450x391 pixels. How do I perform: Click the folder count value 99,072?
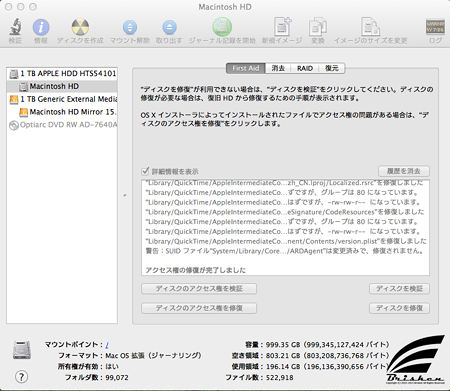[117, 378]
